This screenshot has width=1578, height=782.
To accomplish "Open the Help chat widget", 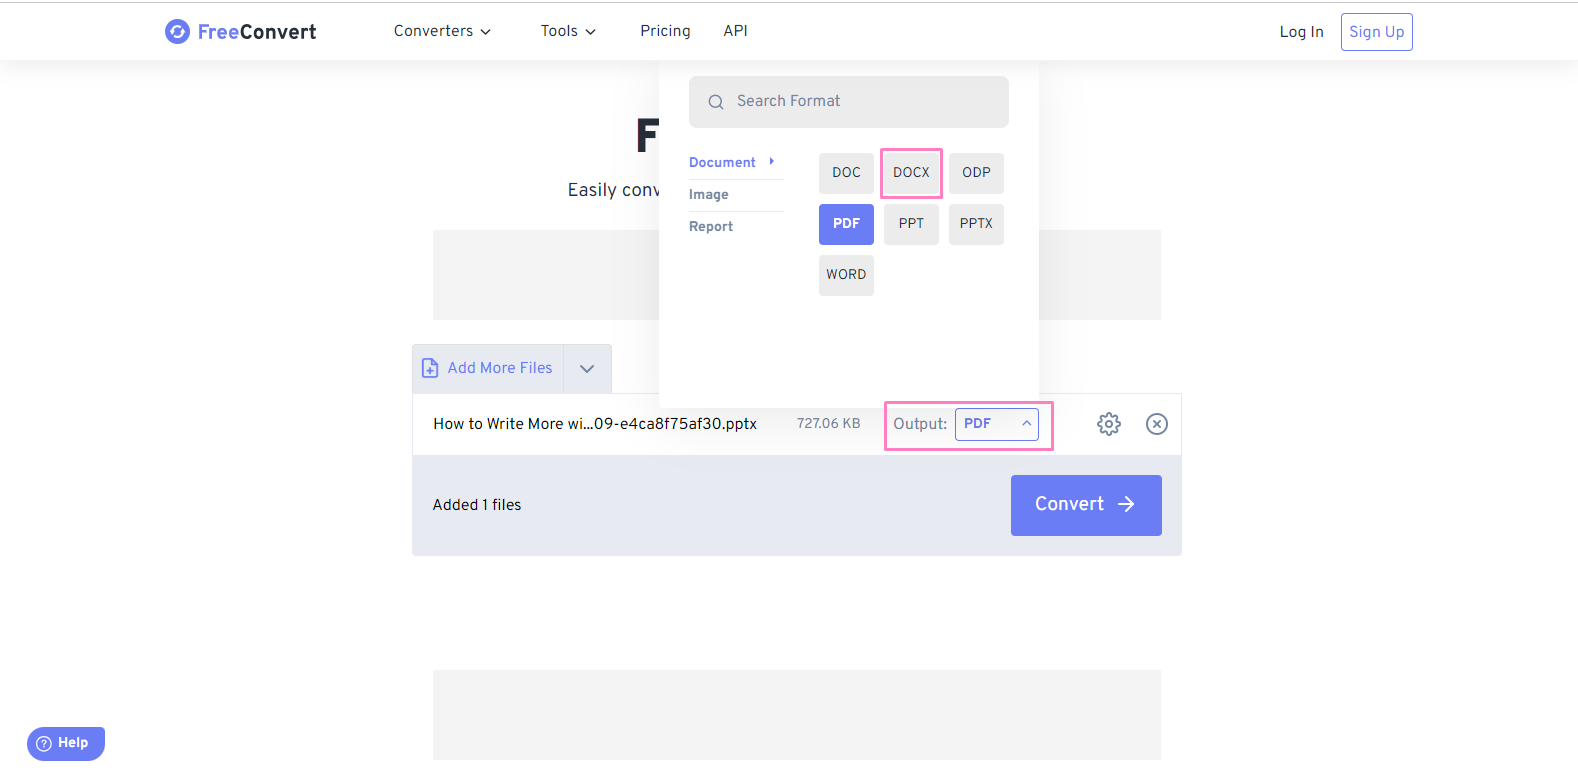I will [x=65, y=743].
